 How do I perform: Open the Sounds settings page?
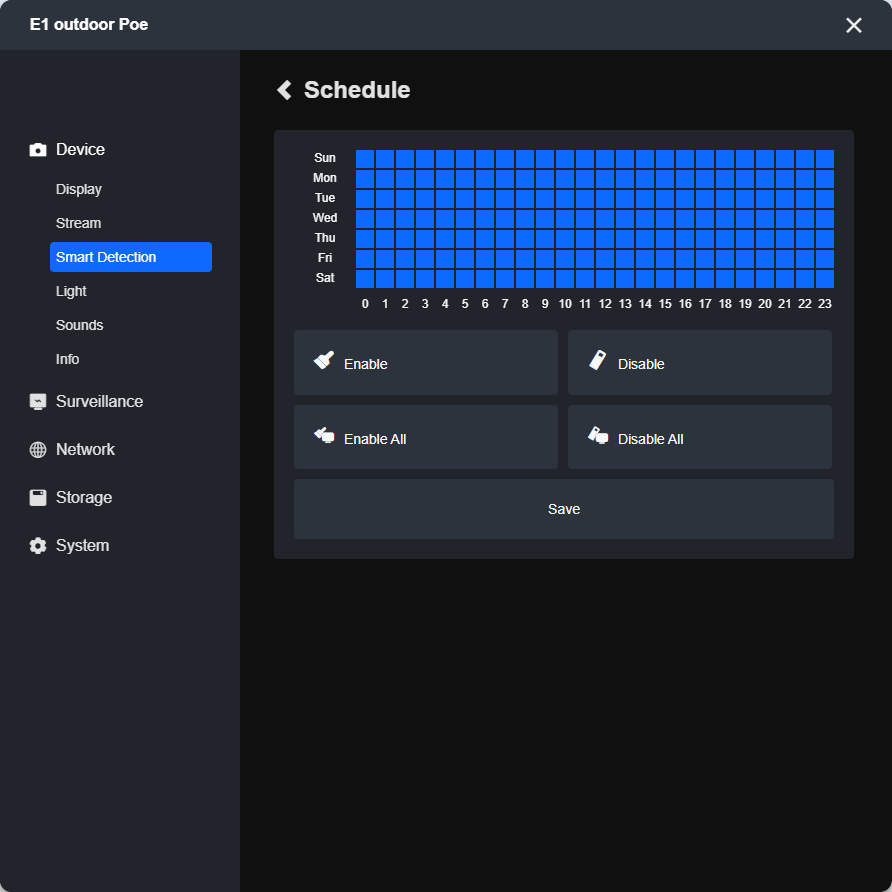(x=80, y=325)
